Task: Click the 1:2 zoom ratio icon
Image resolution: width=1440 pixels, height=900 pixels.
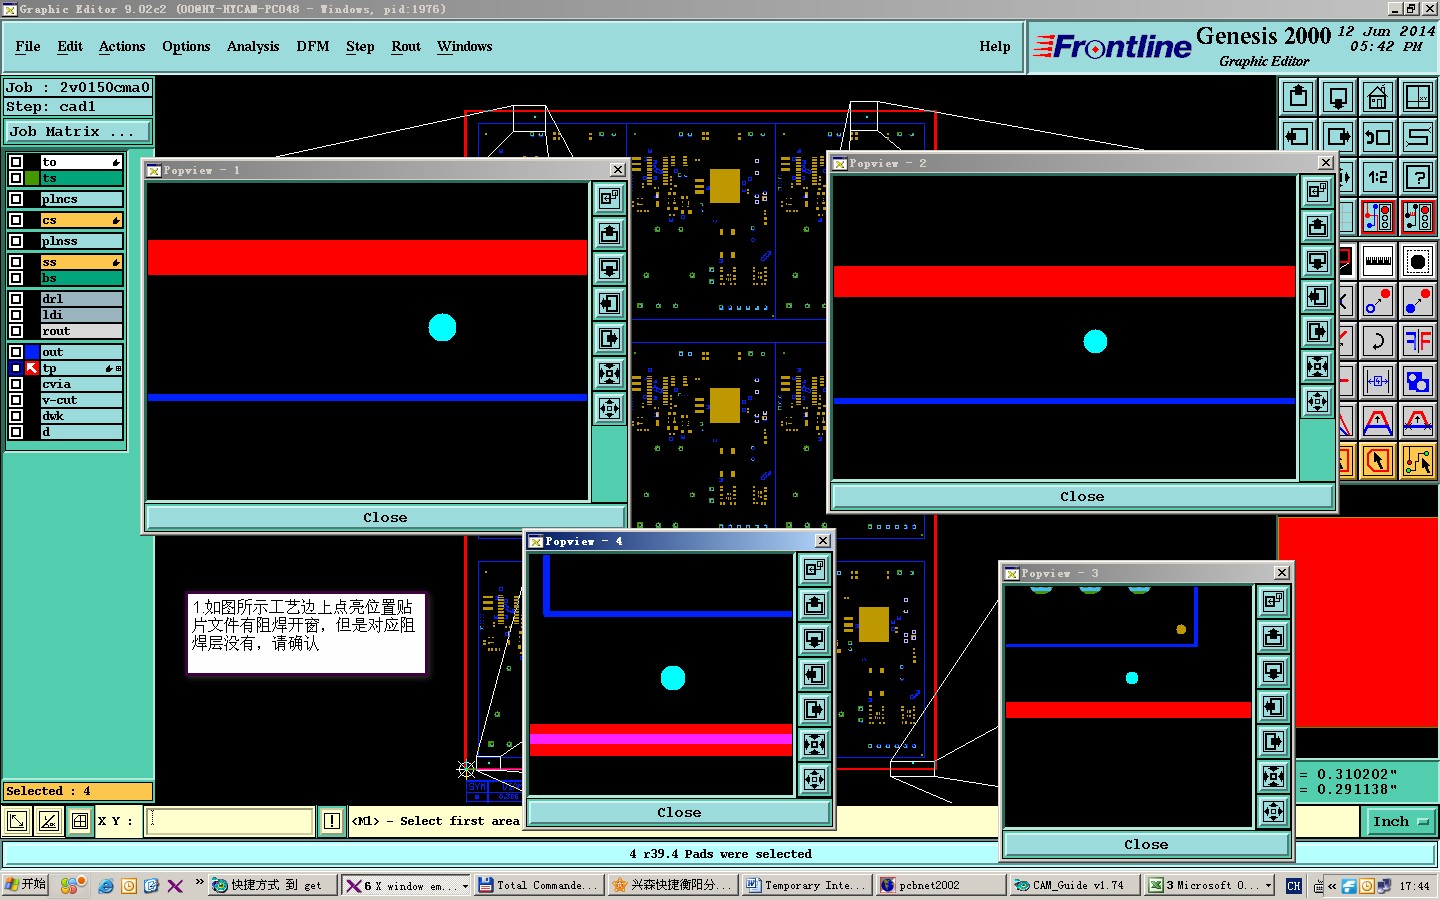Action: [1377, 177]
